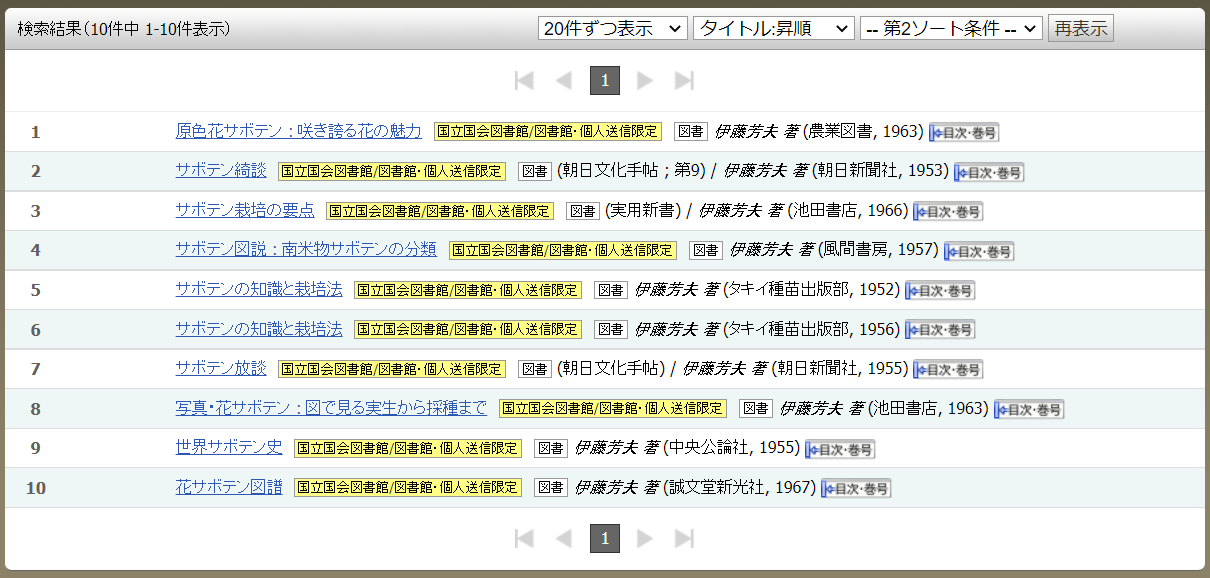Open the 第2ソート条件 dropdown
Image resolution: width=1210 pixels, height=578 pixels.
(950, 29)
